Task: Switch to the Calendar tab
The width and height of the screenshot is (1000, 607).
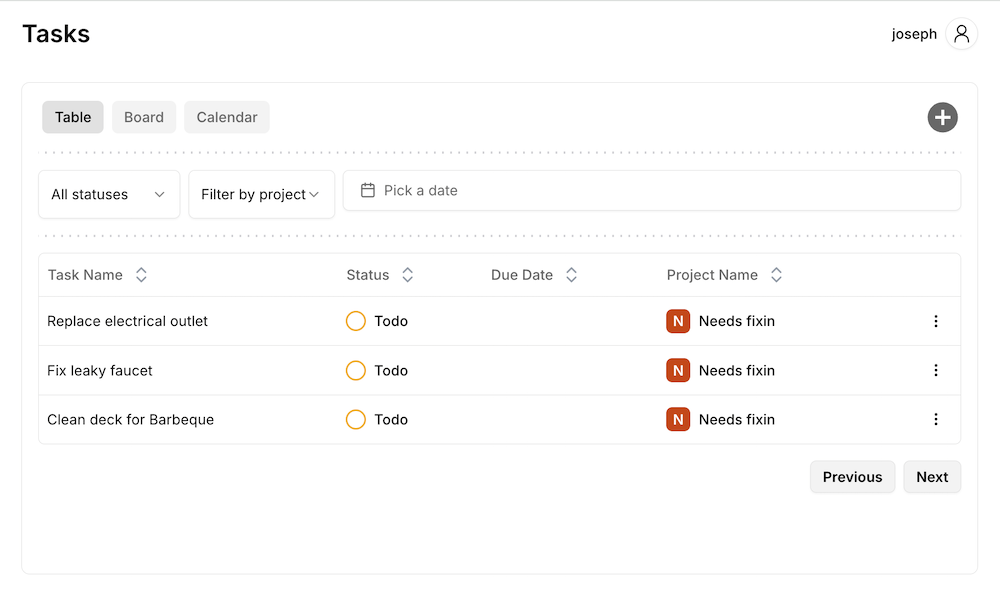Action: click(227, 117)
